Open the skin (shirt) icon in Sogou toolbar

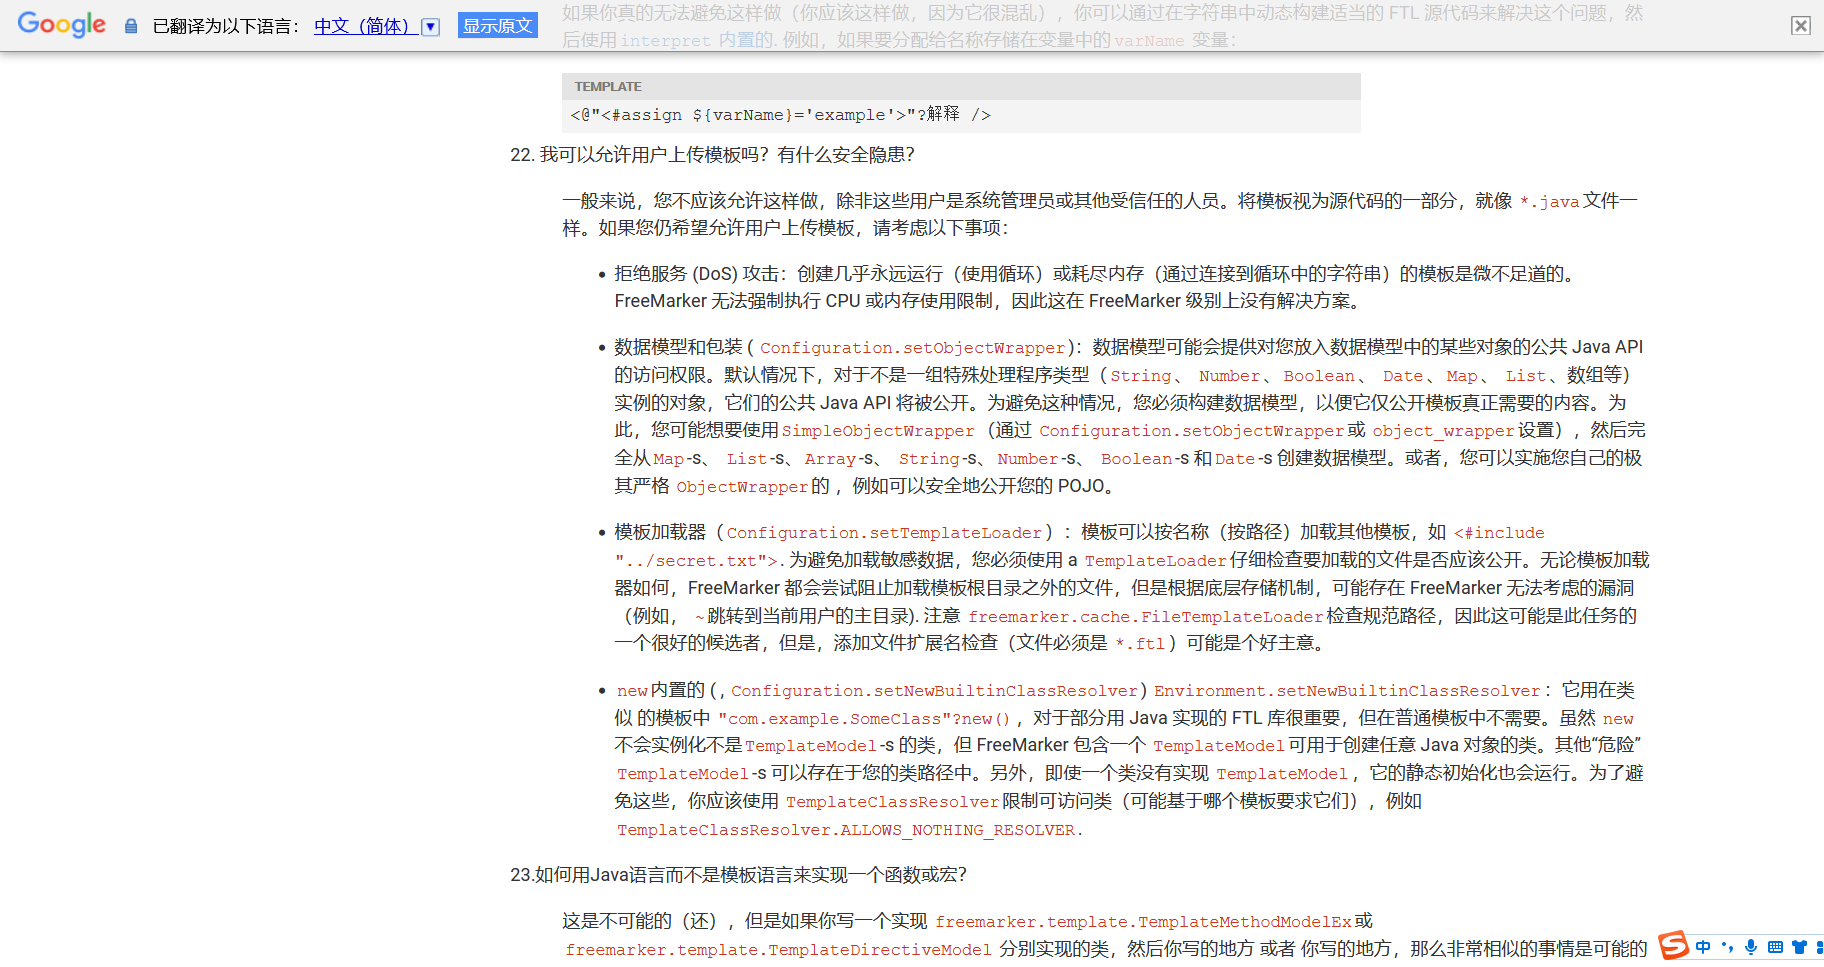(1799, 947)
